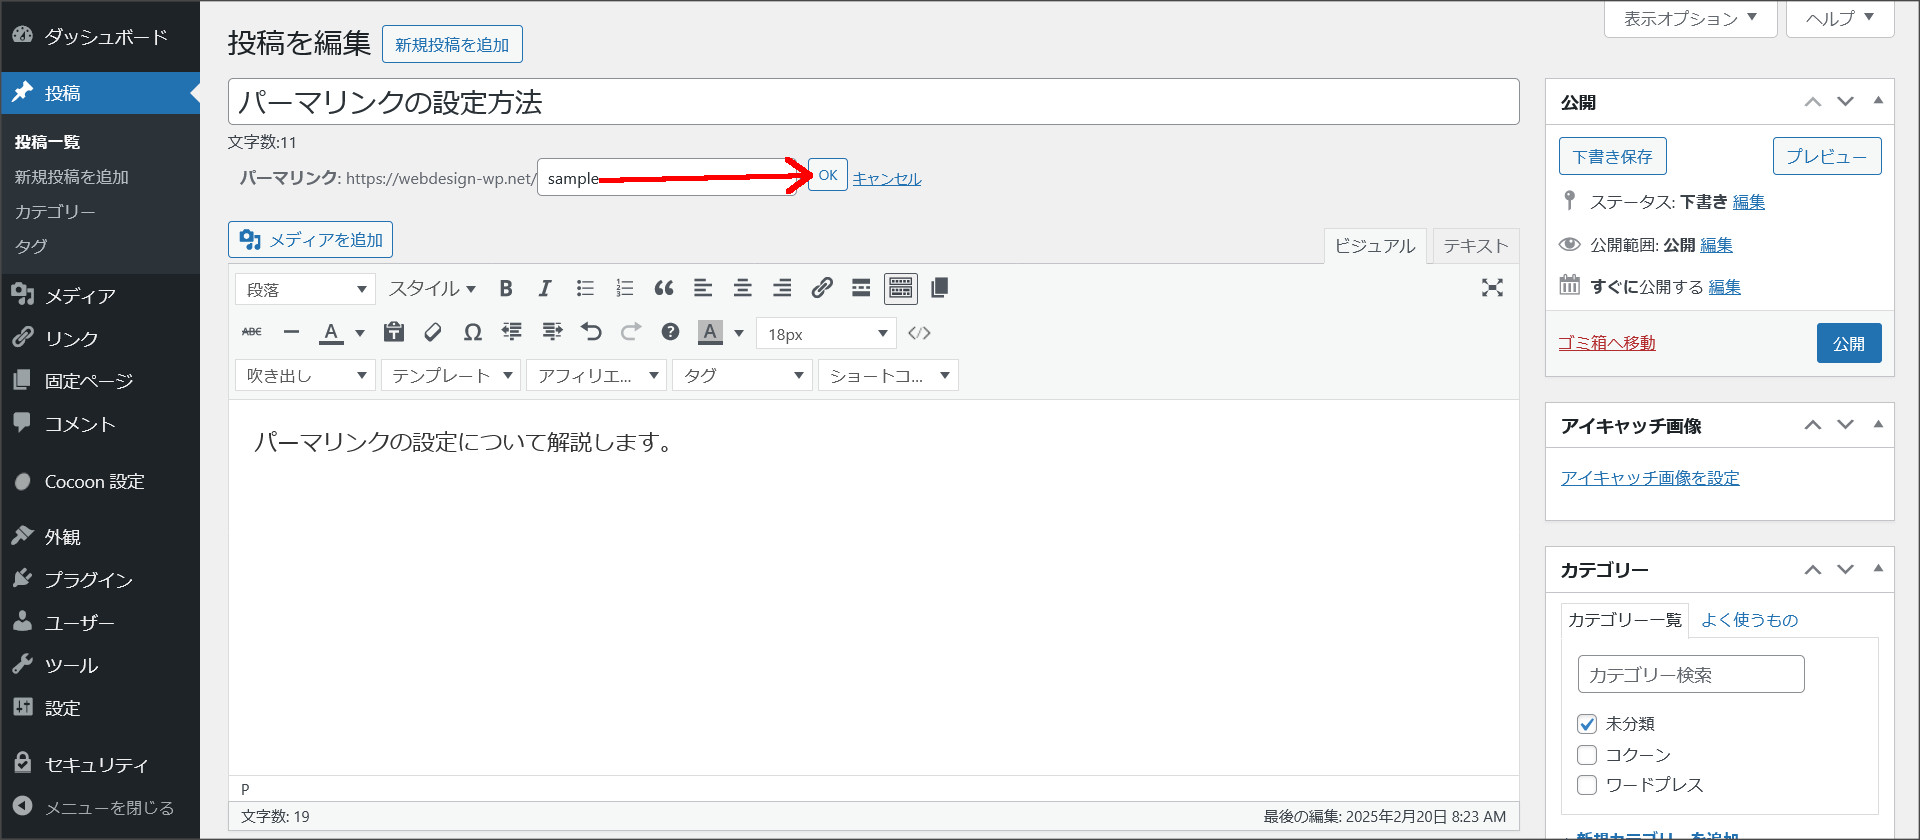This screenshot has width=1920, height=840.
Task: Open the スタイル styles dropdown
Action: [432, 289]
